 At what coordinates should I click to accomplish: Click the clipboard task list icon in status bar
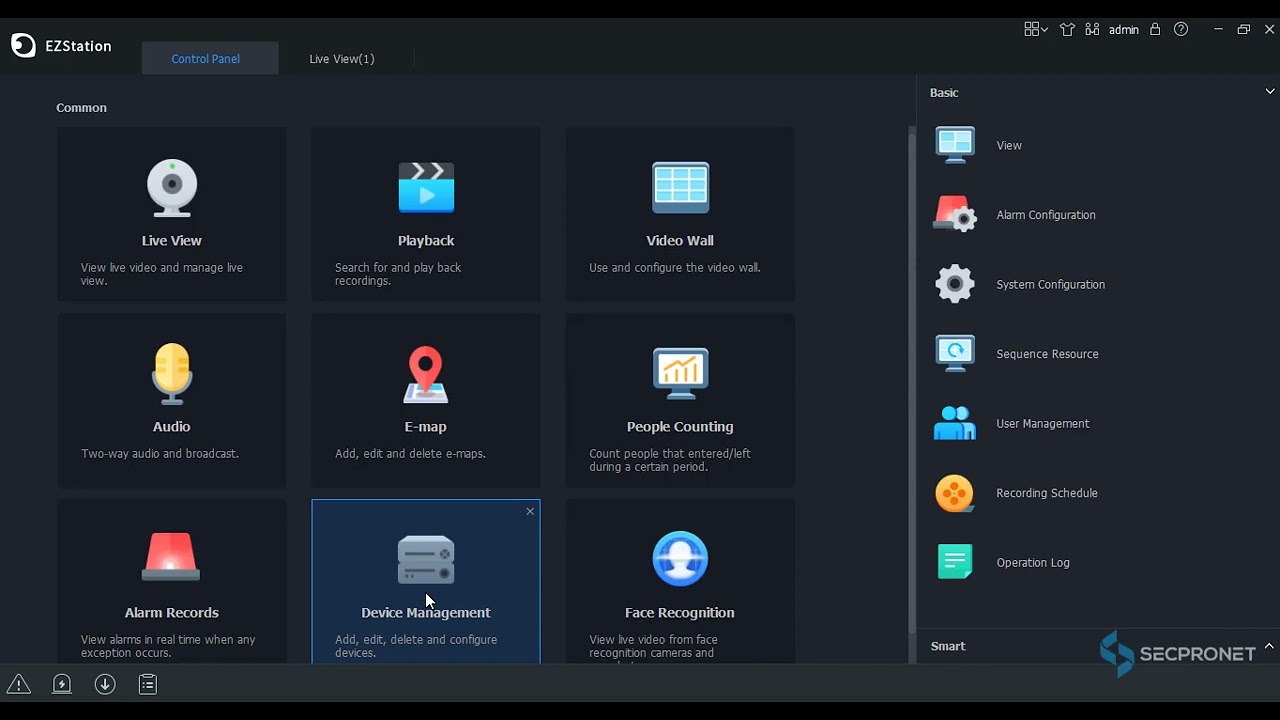point(148,684)
